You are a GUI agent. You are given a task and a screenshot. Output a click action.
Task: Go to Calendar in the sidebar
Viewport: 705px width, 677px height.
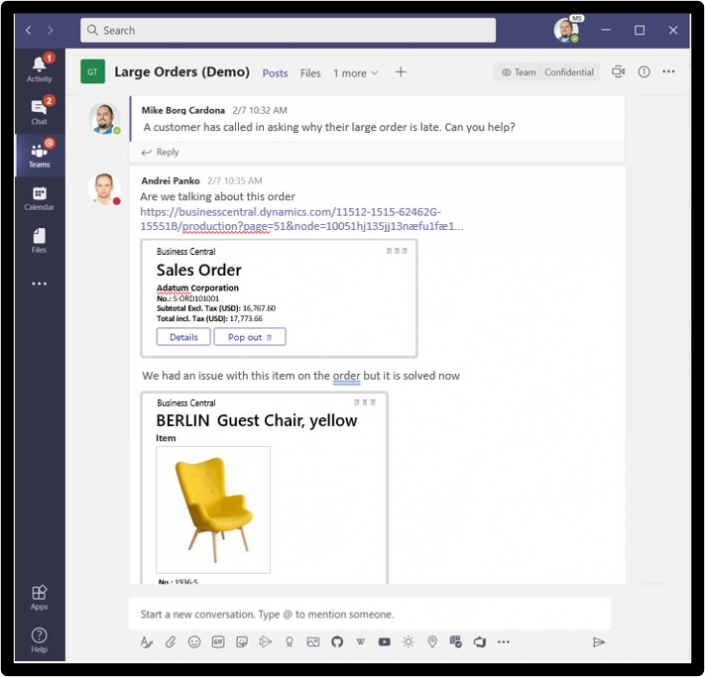[39, 197]
